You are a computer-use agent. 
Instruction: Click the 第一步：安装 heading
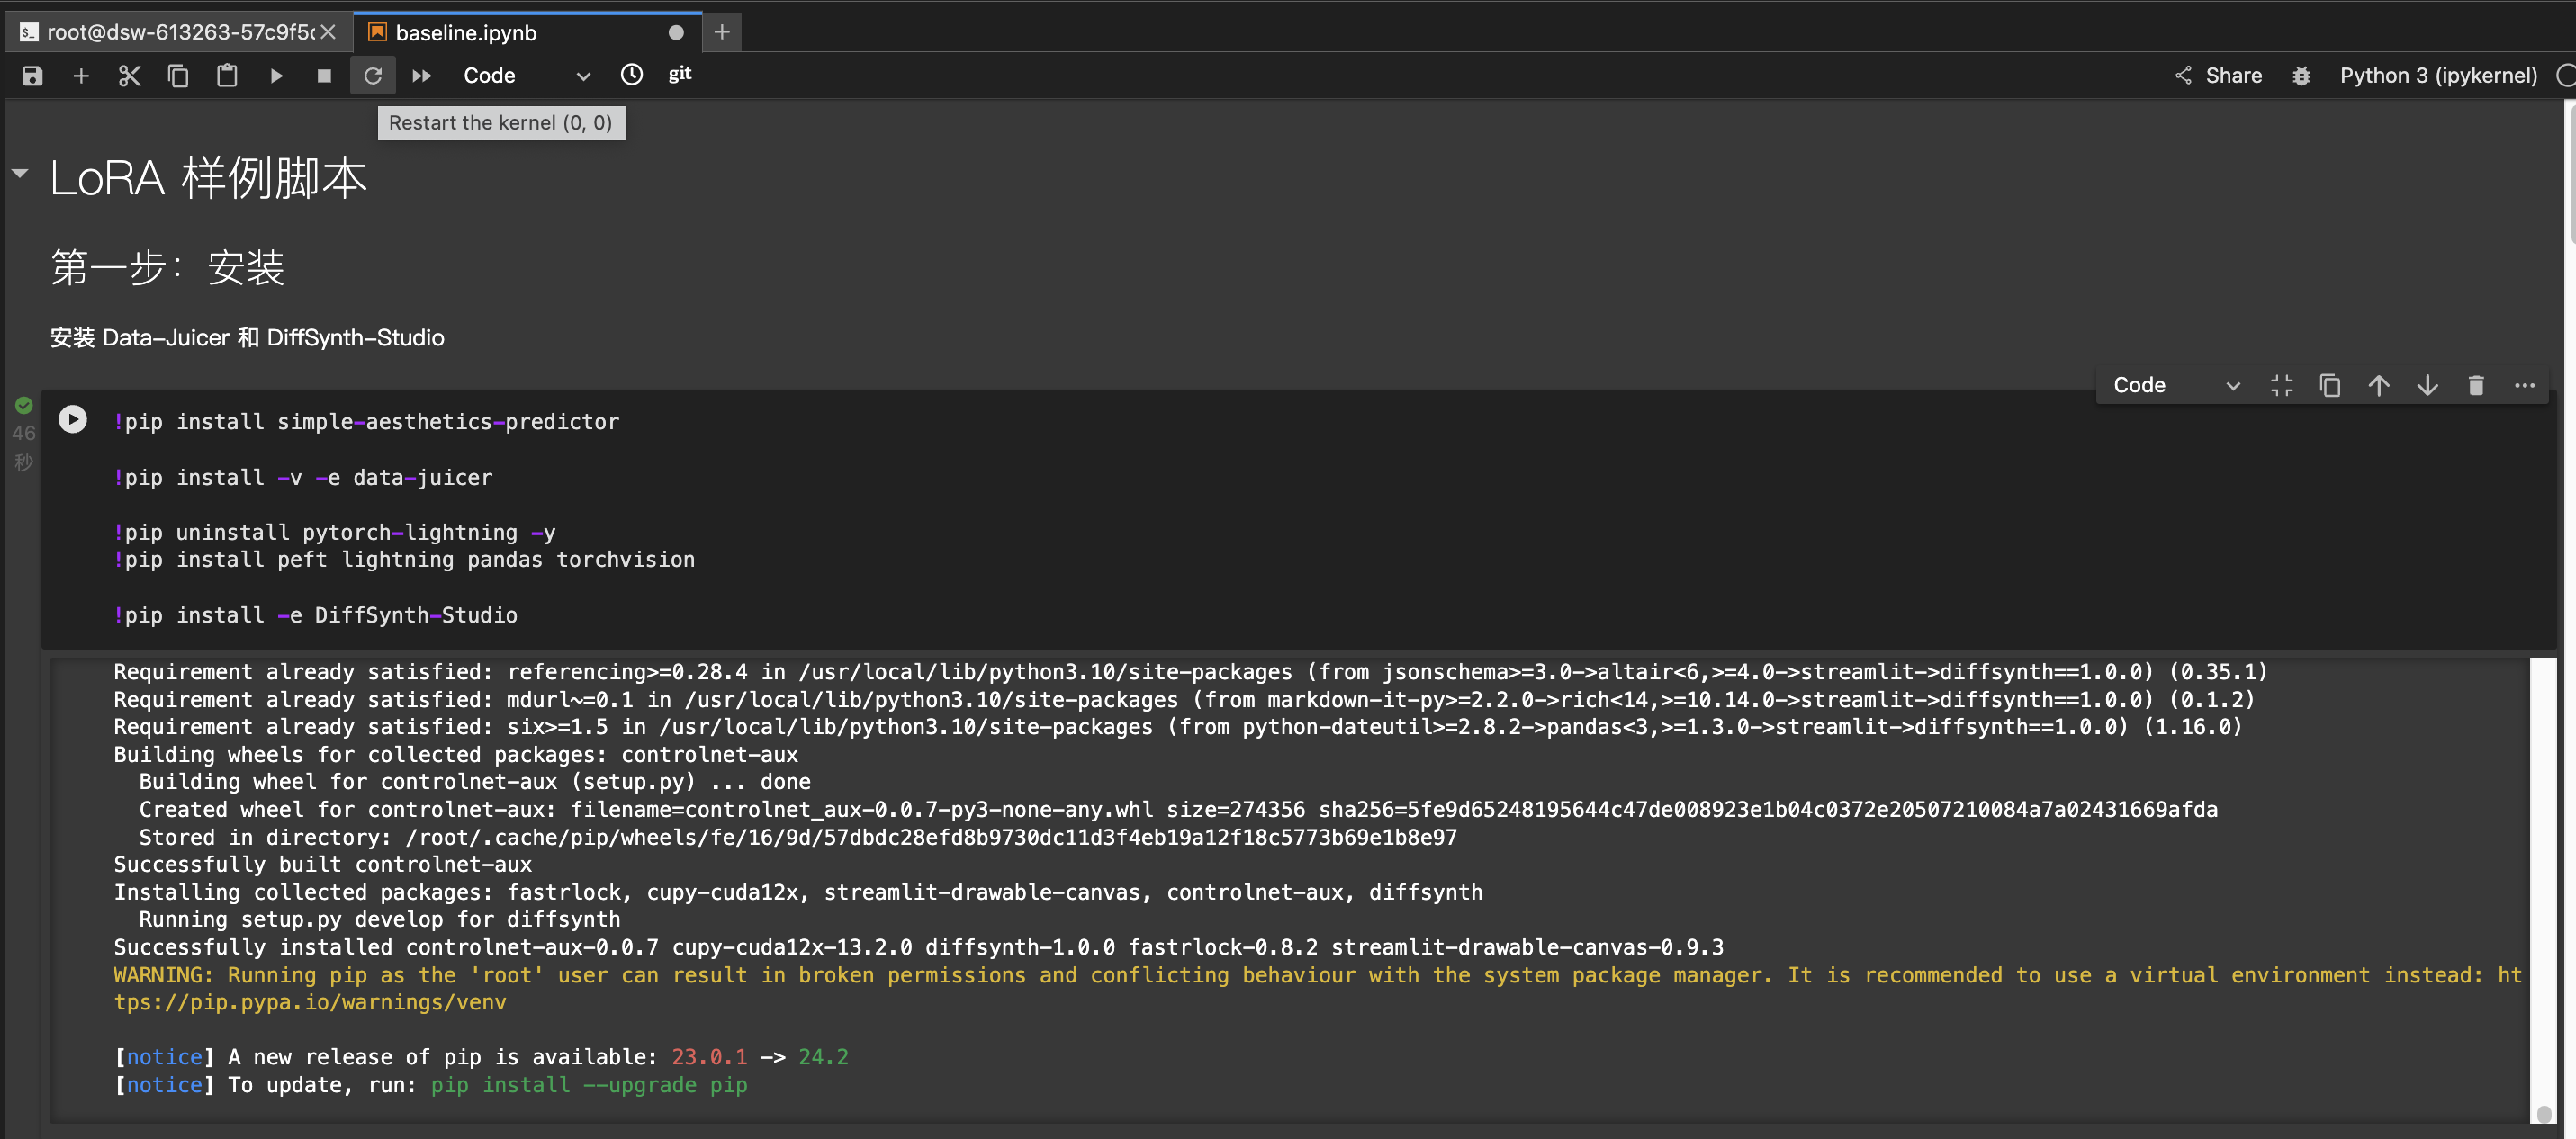point(167,267)
